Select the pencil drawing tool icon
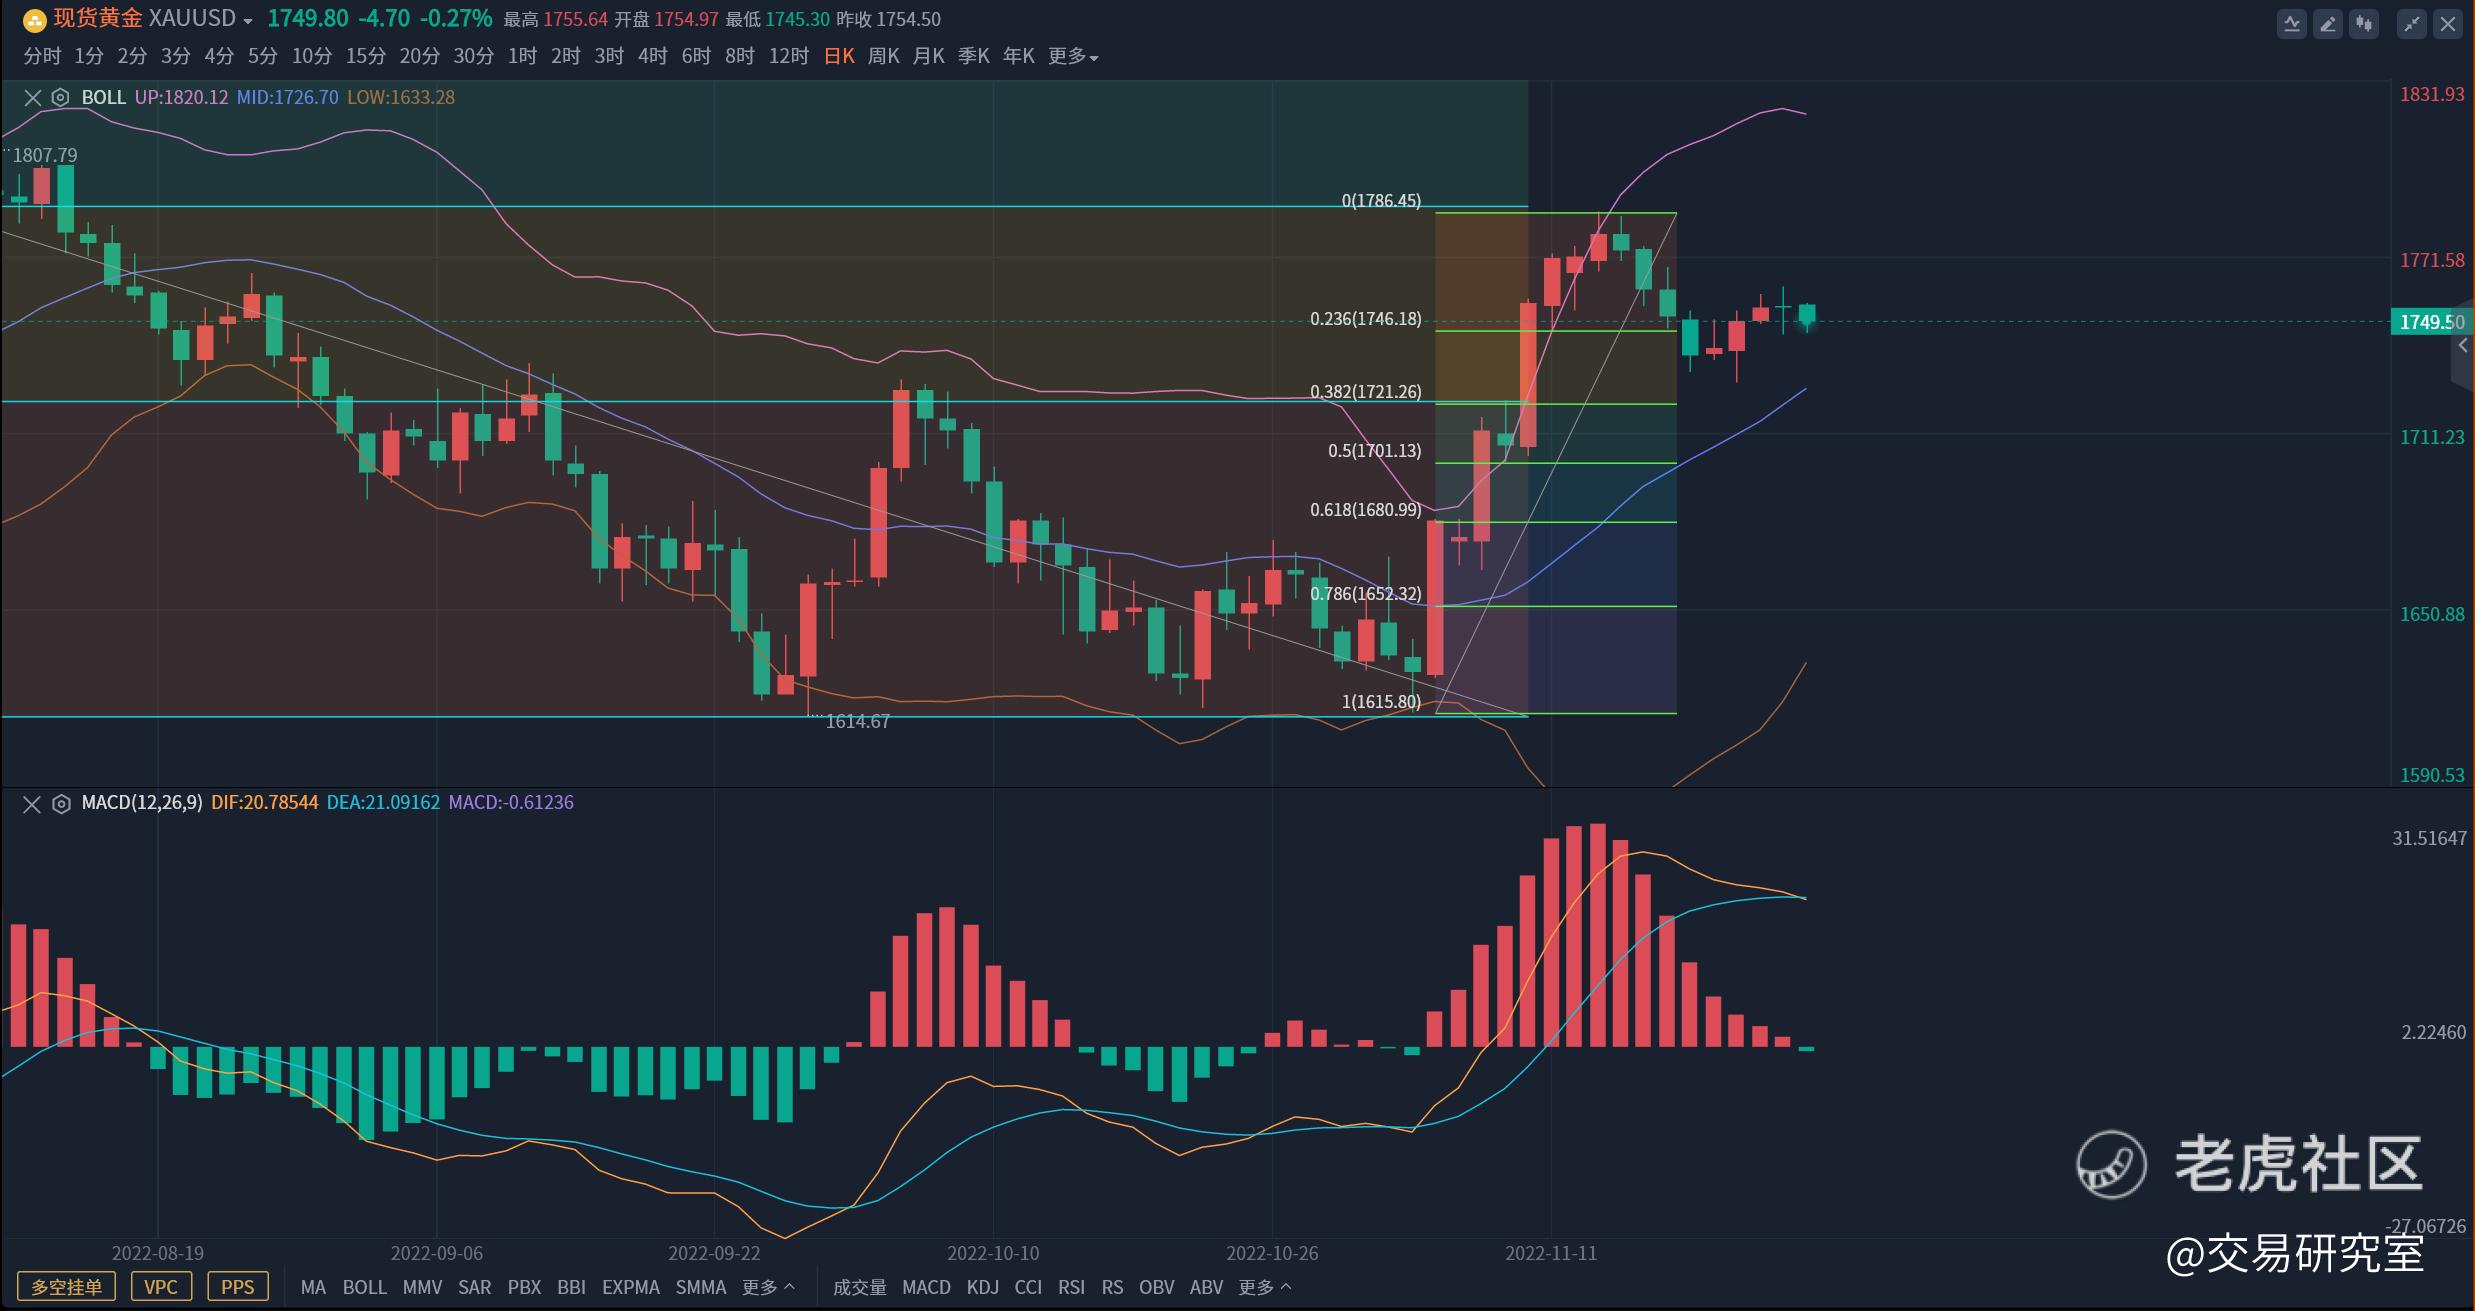This screenshot has width=2475, height=1311. [x=2328, y=24]
